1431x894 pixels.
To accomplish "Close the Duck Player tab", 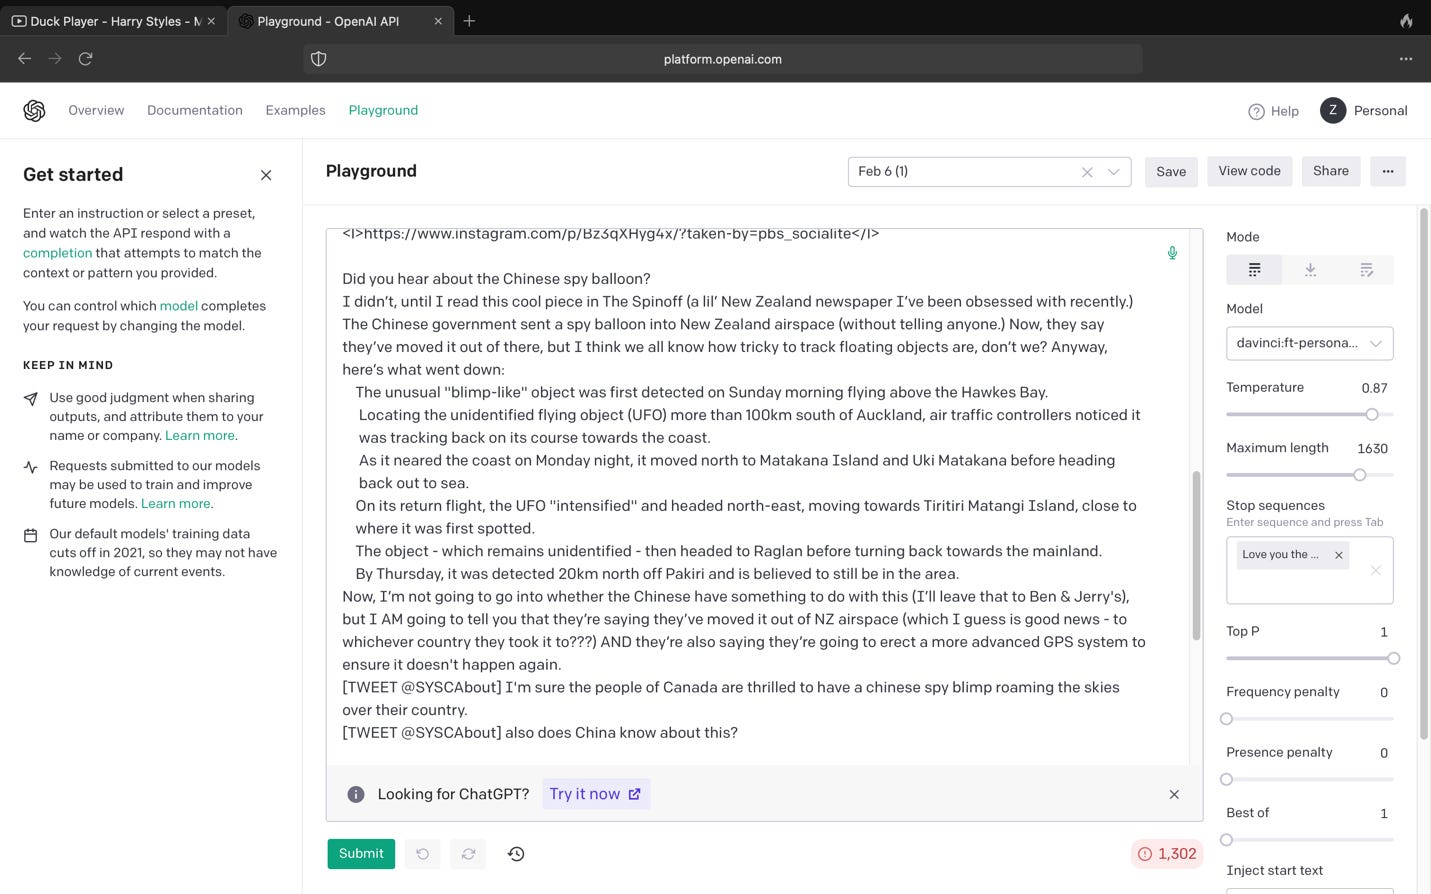I will (x=211, y=21).
